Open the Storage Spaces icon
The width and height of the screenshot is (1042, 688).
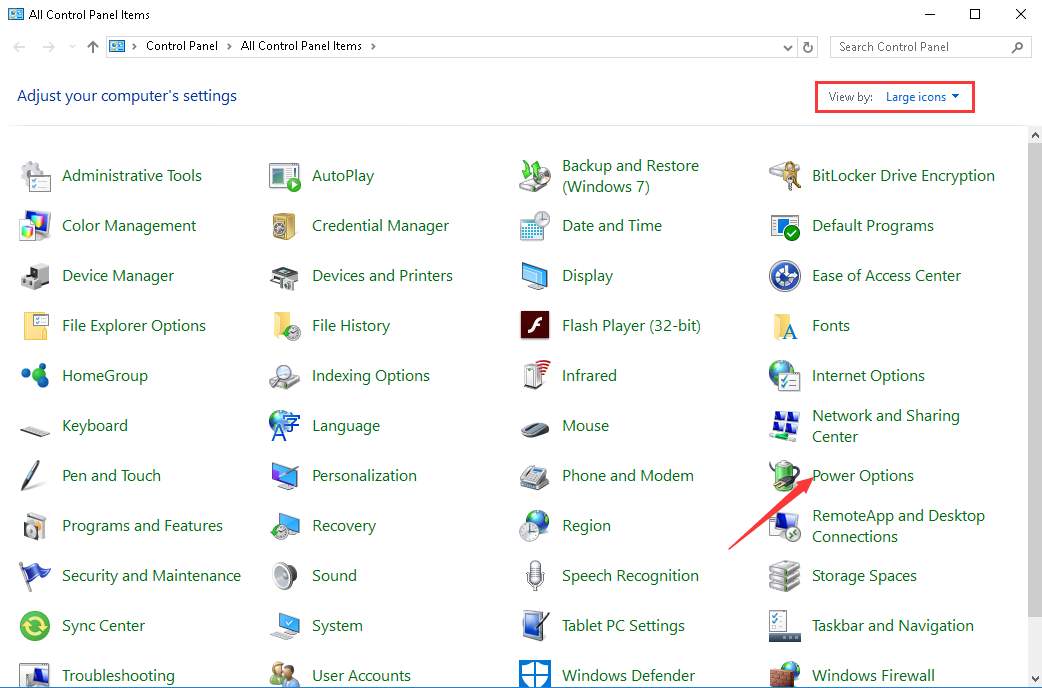(785, 576)
